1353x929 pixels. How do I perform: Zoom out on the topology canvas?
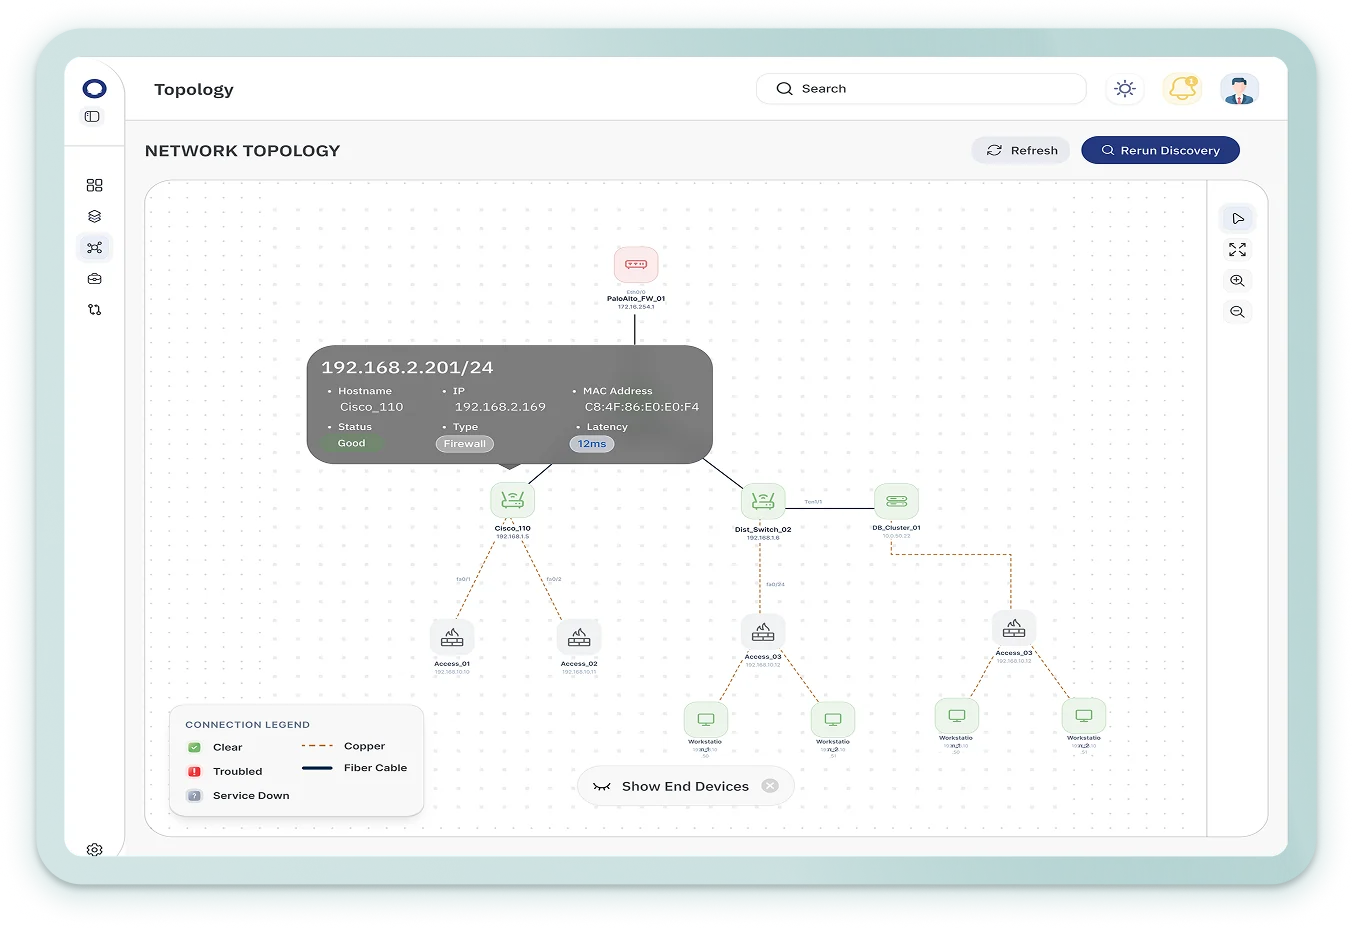pyautogui.click(x=1238, y=312)
